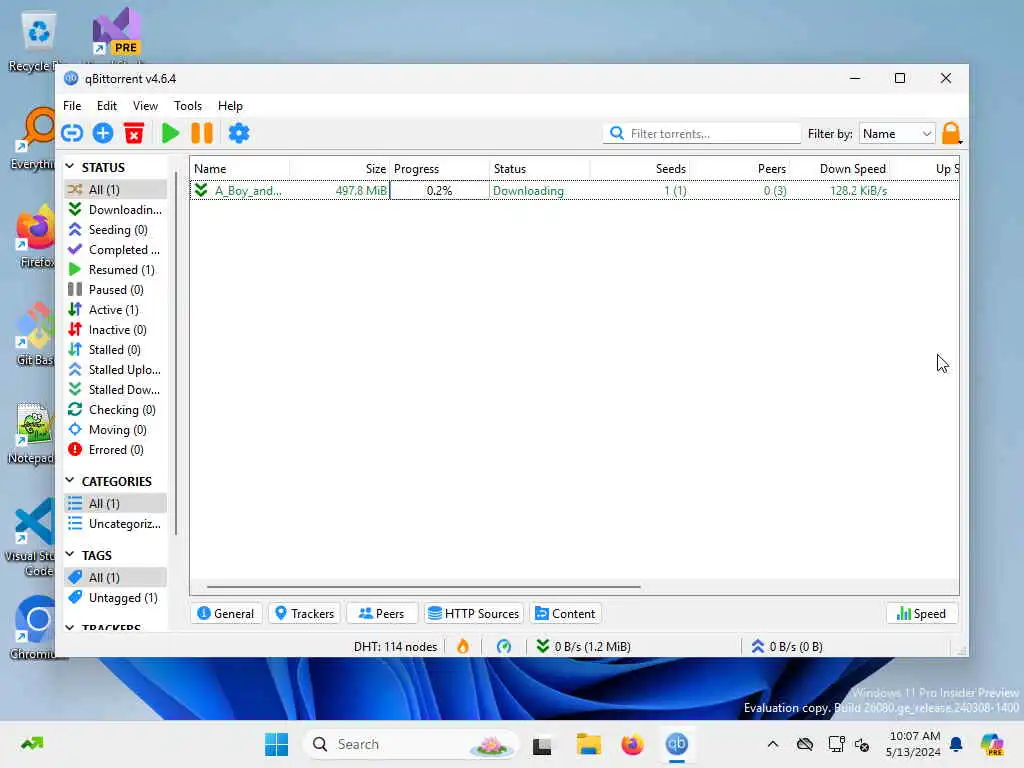Collapse the TAGS section chevron
1024x768 pixels.
(x=70, y=554)
